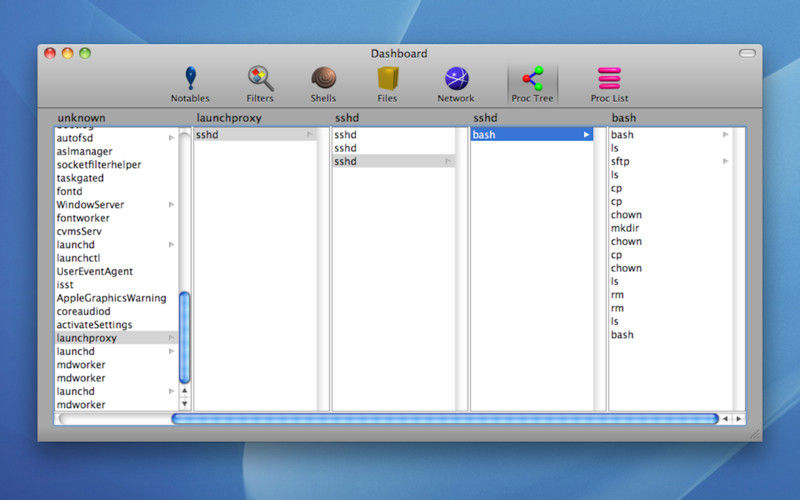Click horizontal scrollbar thumb
The height and width of the screenshot is (500, 800).
[x=445, y=419]
